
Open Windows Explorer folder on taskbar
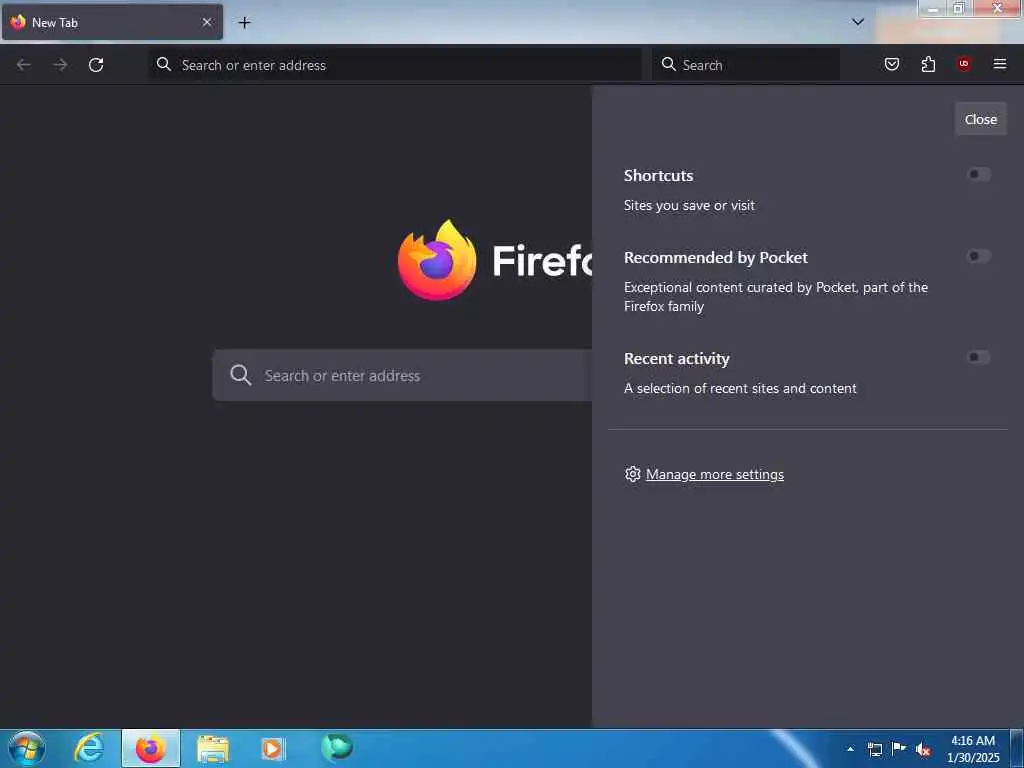coord(213,748)
